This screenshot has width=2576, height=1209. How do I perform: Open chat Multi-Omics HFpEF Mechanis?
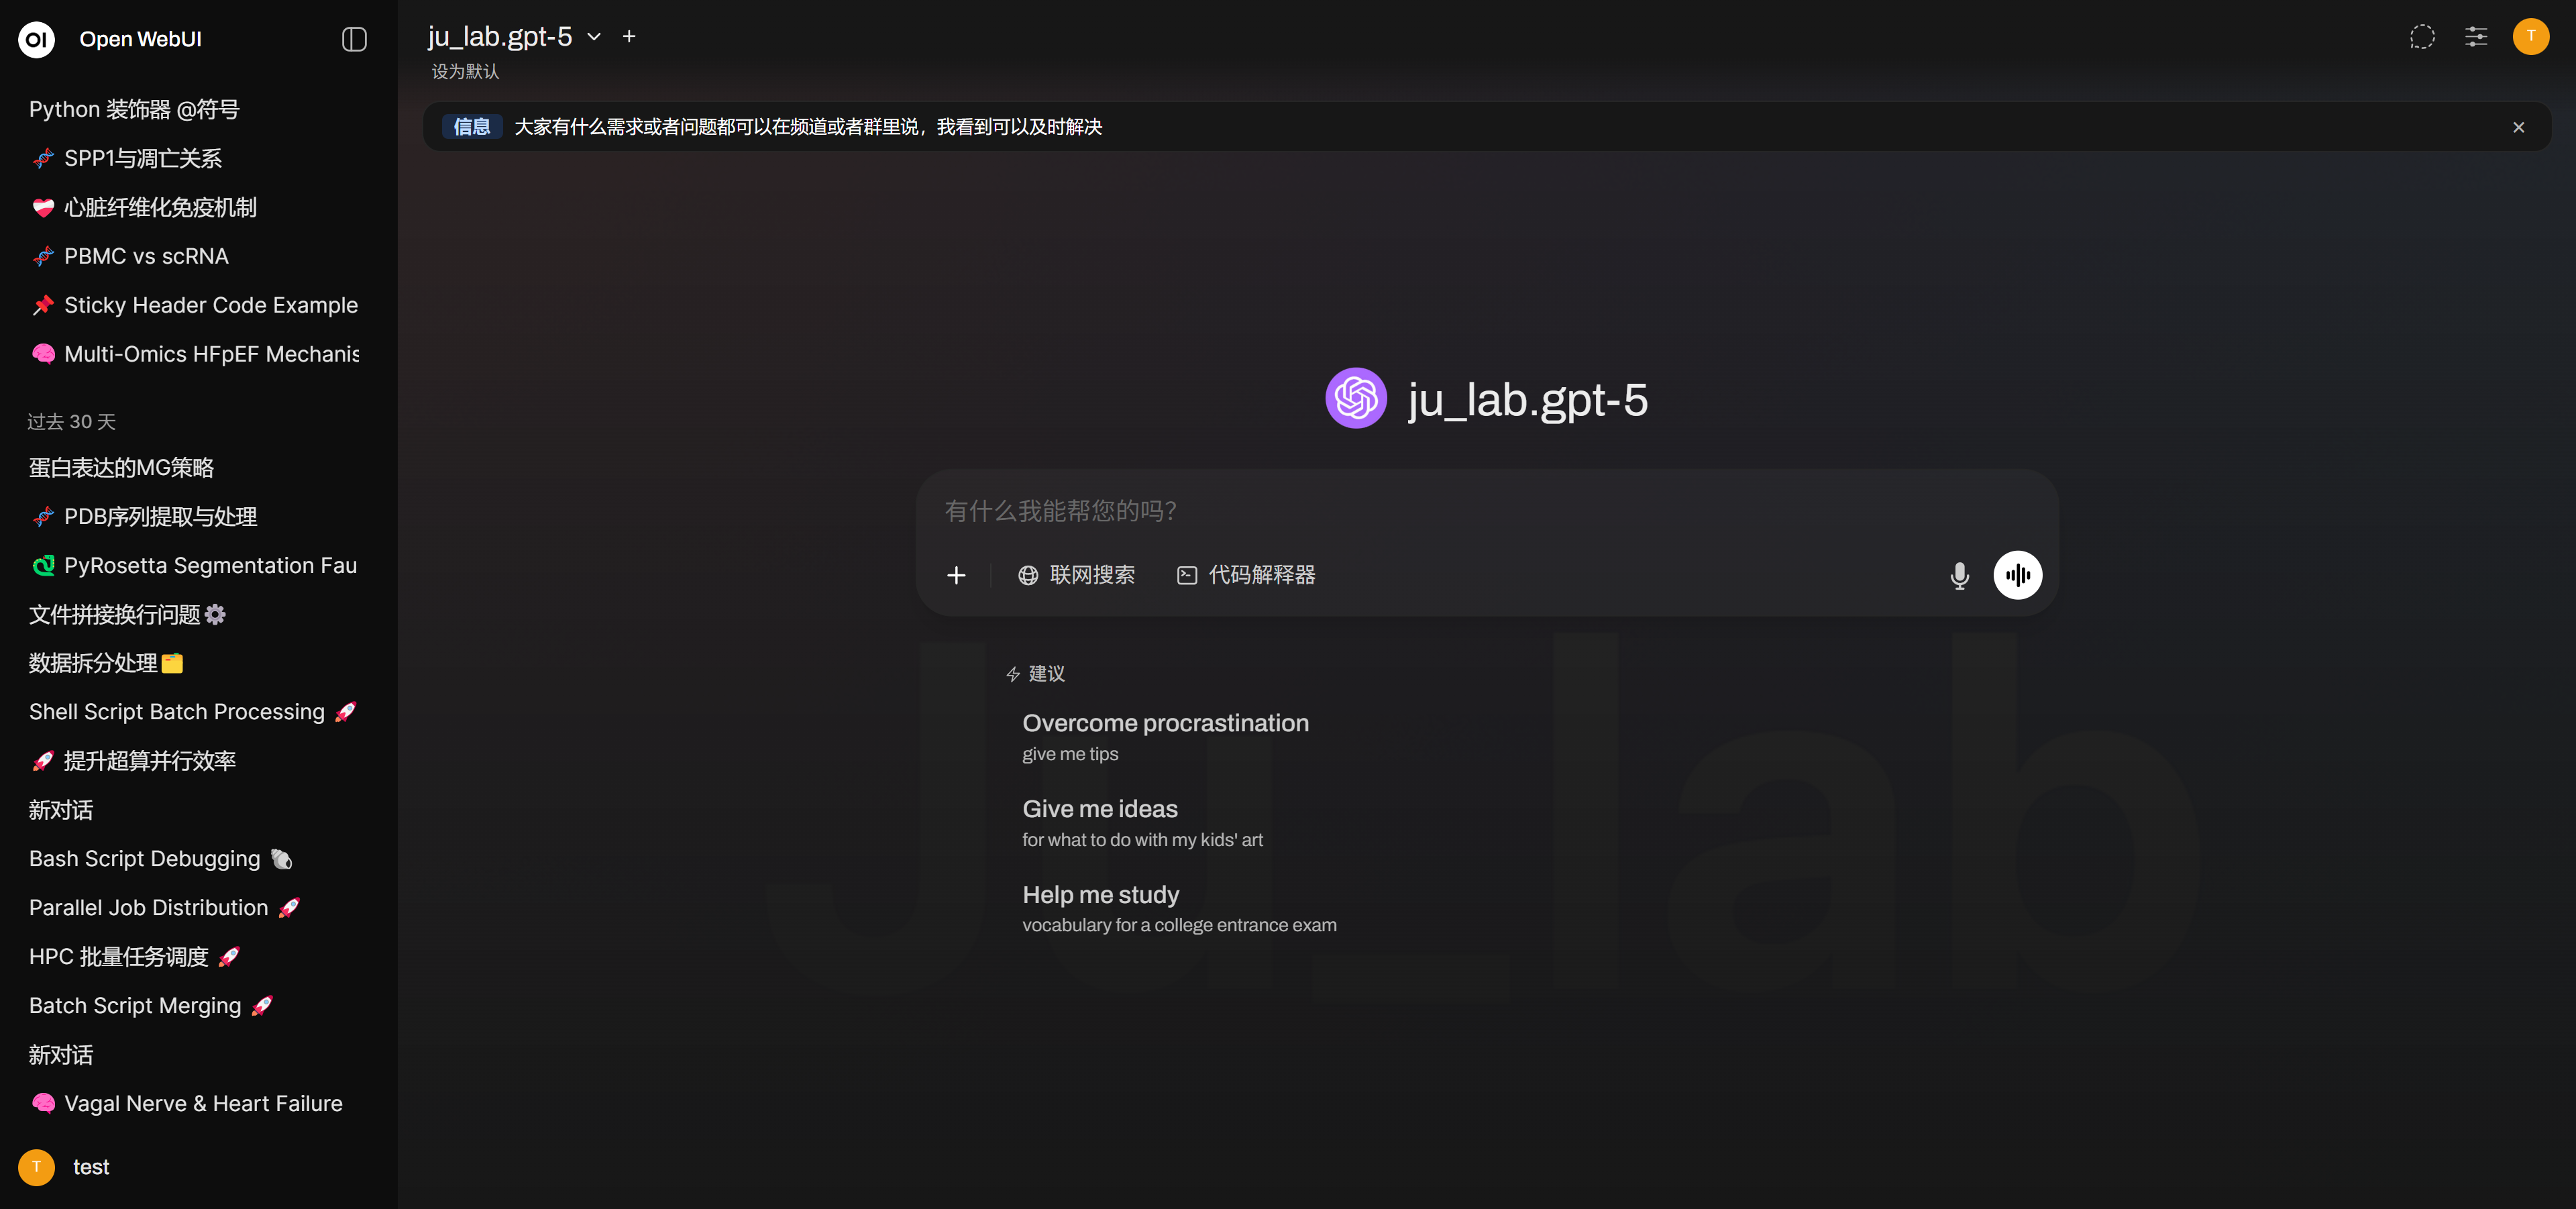(x=195, y=354)
